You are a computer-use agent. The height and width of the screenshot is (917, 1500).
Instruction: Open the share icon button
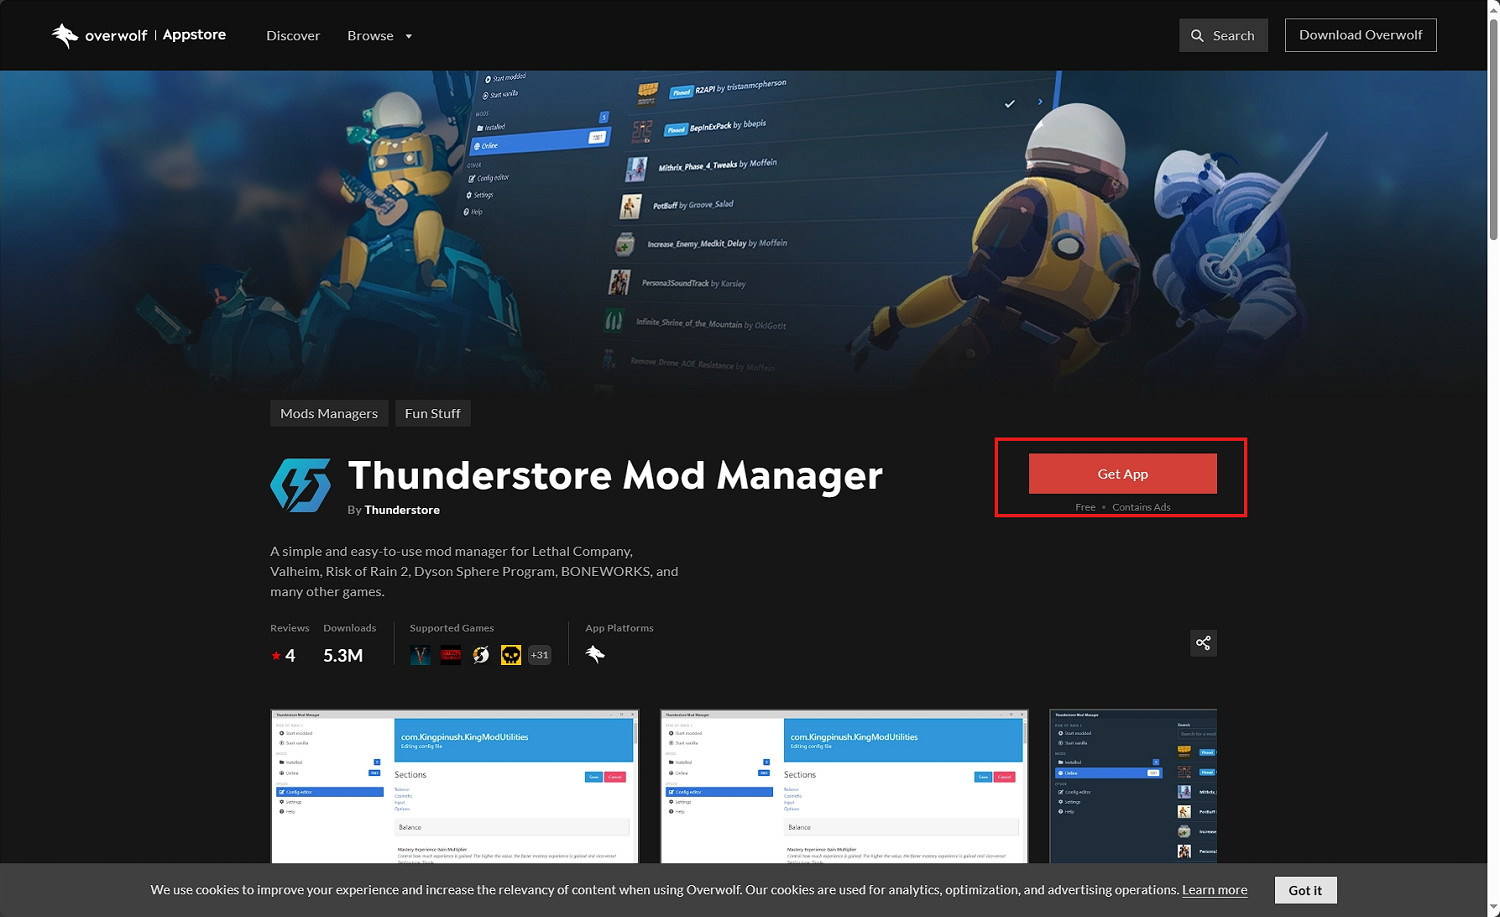point(1203,643)
